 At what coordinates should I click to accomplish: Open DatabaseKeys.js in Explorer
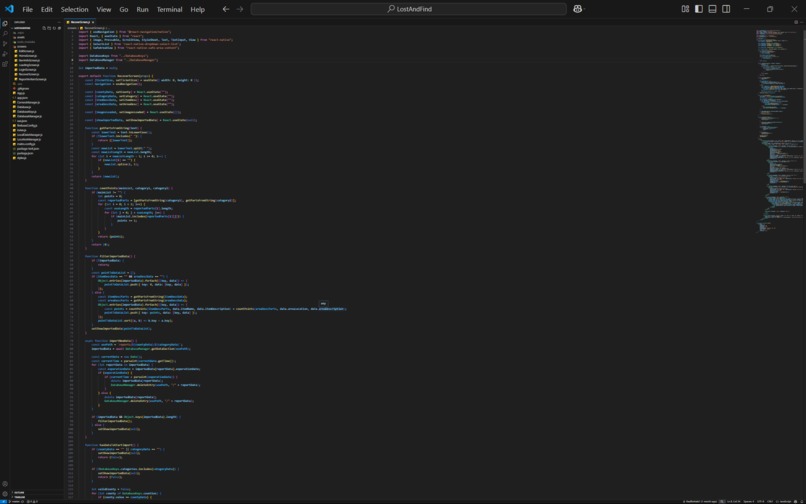(x=27, y=112)
